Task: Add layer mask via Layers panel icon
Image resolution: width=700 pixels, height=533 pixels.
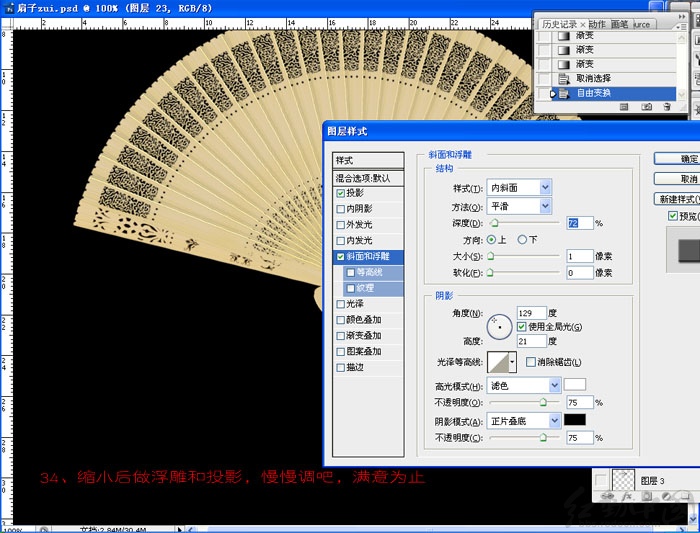Action: (x=646, y=496)
